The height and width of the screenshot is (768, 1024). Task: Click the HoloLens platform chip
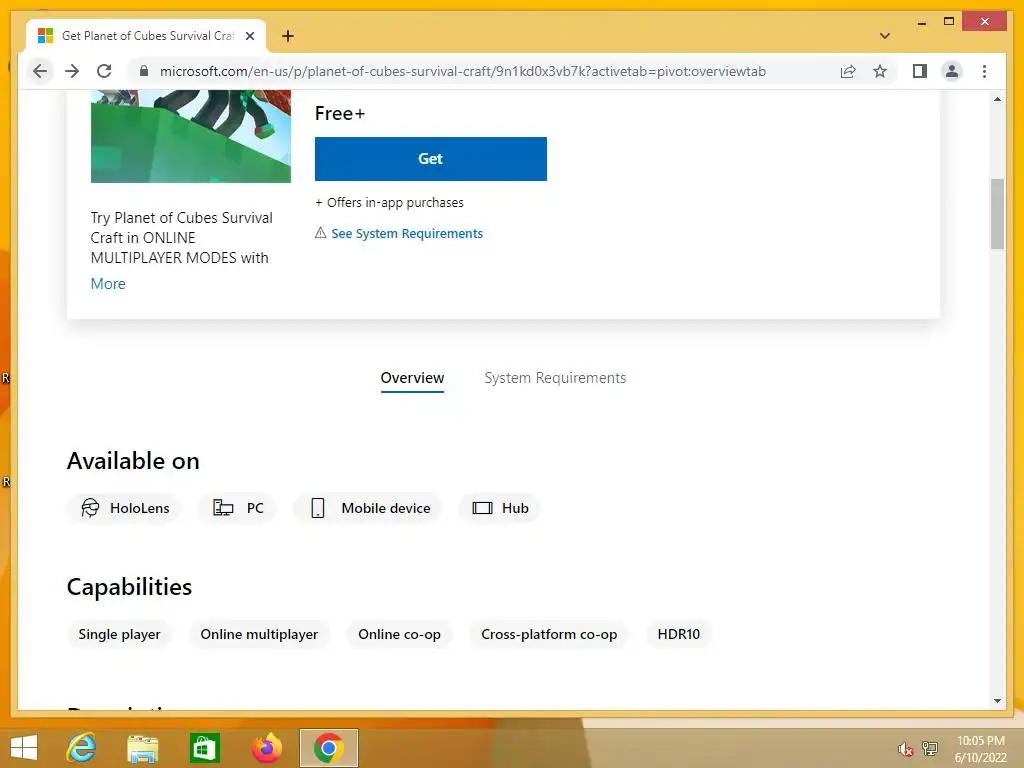tap(124, 508)
